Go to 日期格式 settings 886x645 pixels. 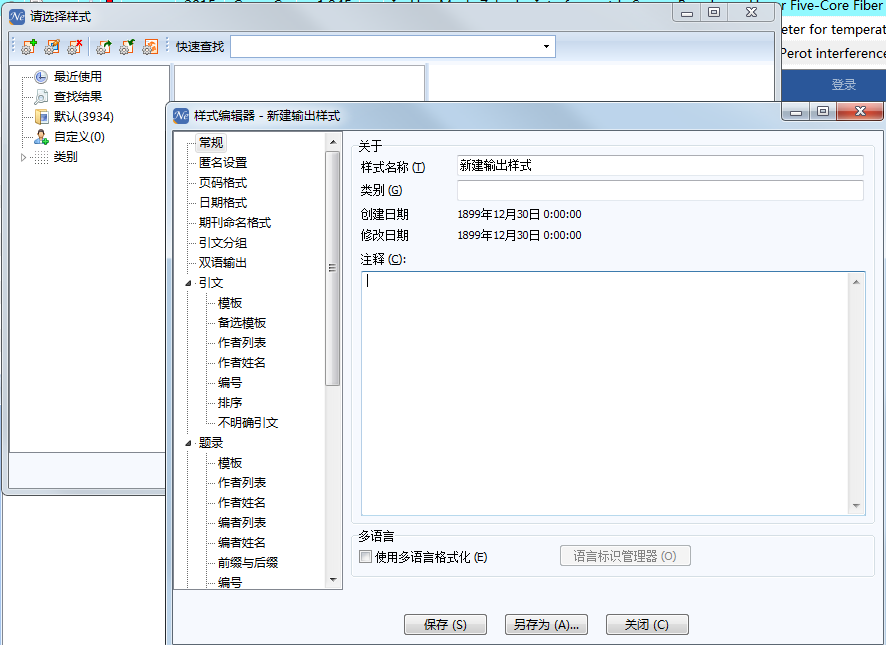(x=222, y=203)
